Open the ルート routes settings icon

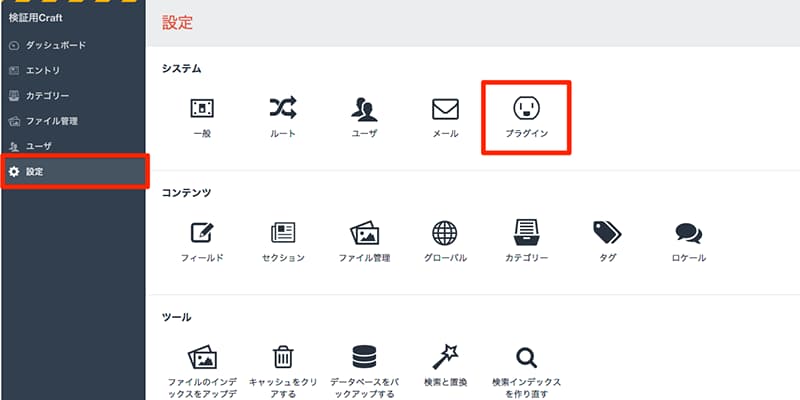tap(283, 109)
